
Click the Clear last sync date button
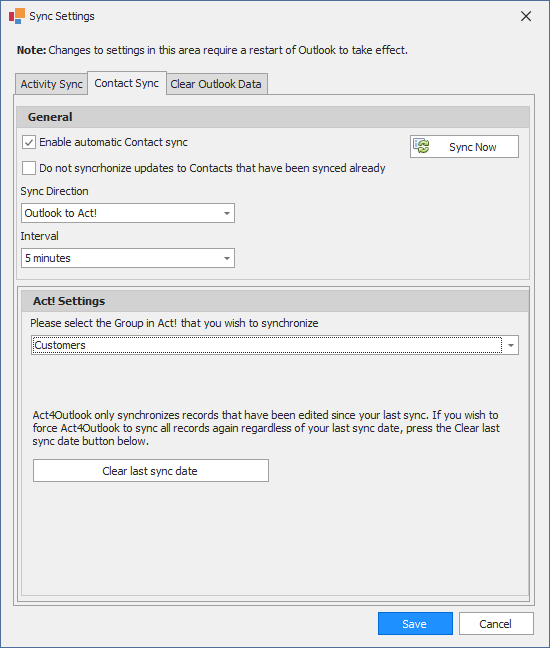tap(151, 471)
